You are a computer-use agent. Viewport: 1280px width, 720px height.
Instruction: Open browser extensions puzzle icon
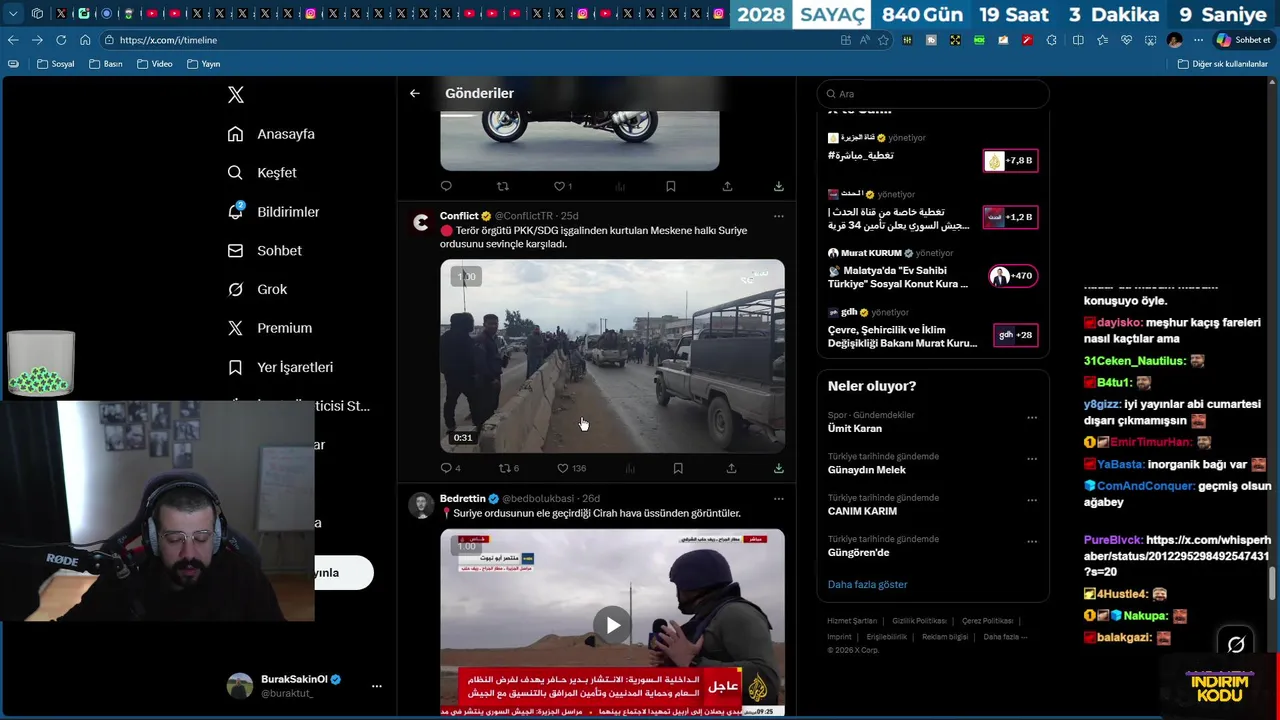point(1051,40)
